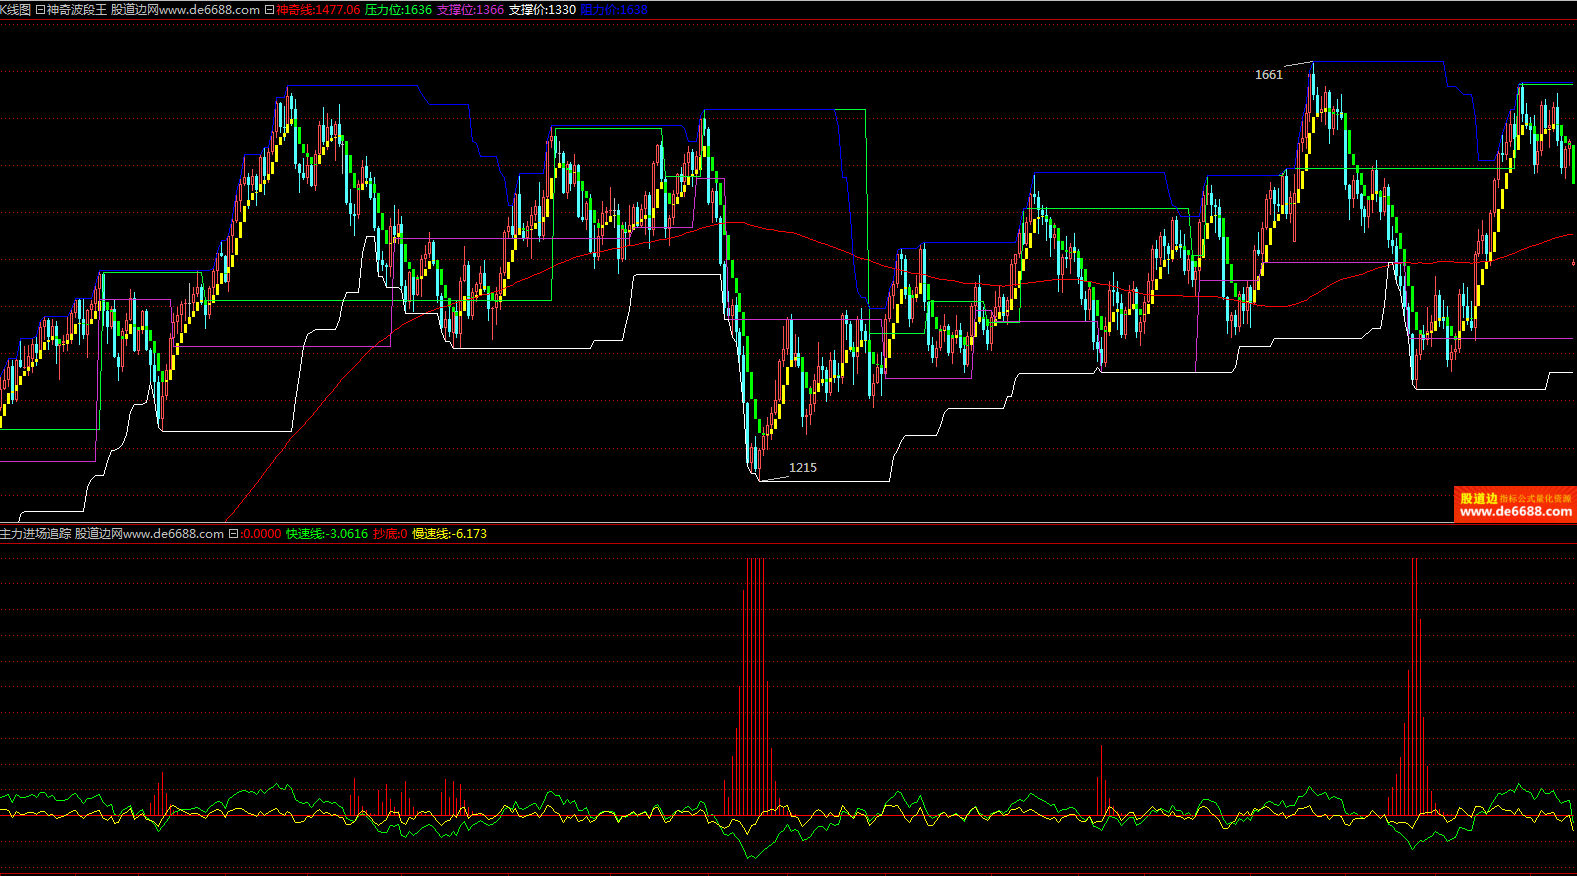Select the 神奇波段王 indicator name
This screenshot has height=876, width=1577.
tap(76, 10)
